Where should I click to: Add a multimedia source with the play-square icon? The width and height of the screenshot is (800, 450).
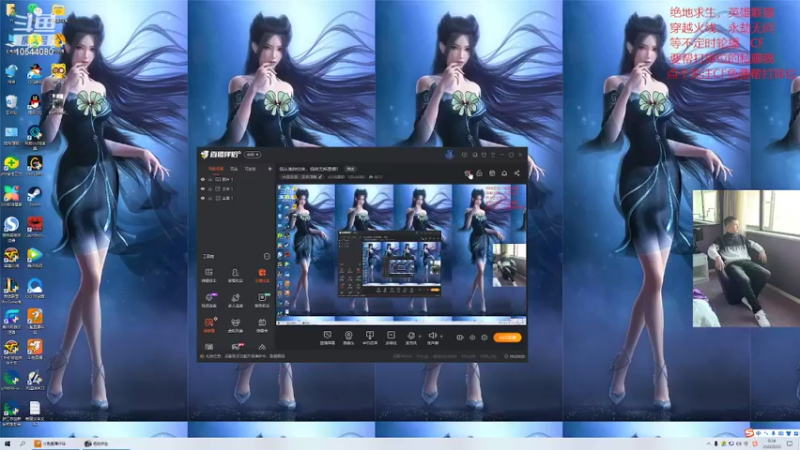click(x=391, y=337)
